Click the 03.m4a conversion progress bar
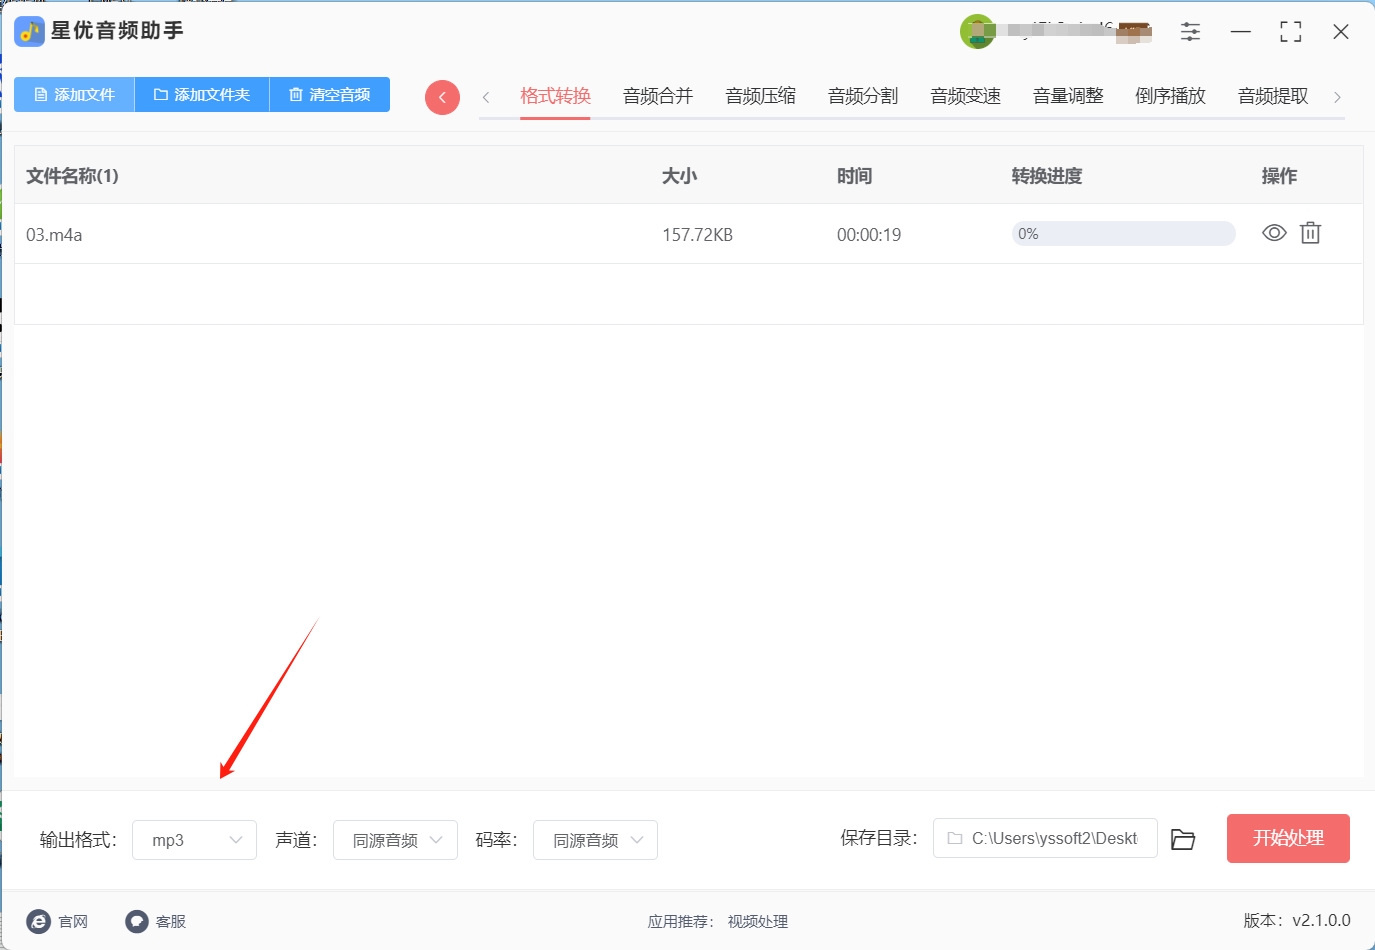 (1124, 234)
